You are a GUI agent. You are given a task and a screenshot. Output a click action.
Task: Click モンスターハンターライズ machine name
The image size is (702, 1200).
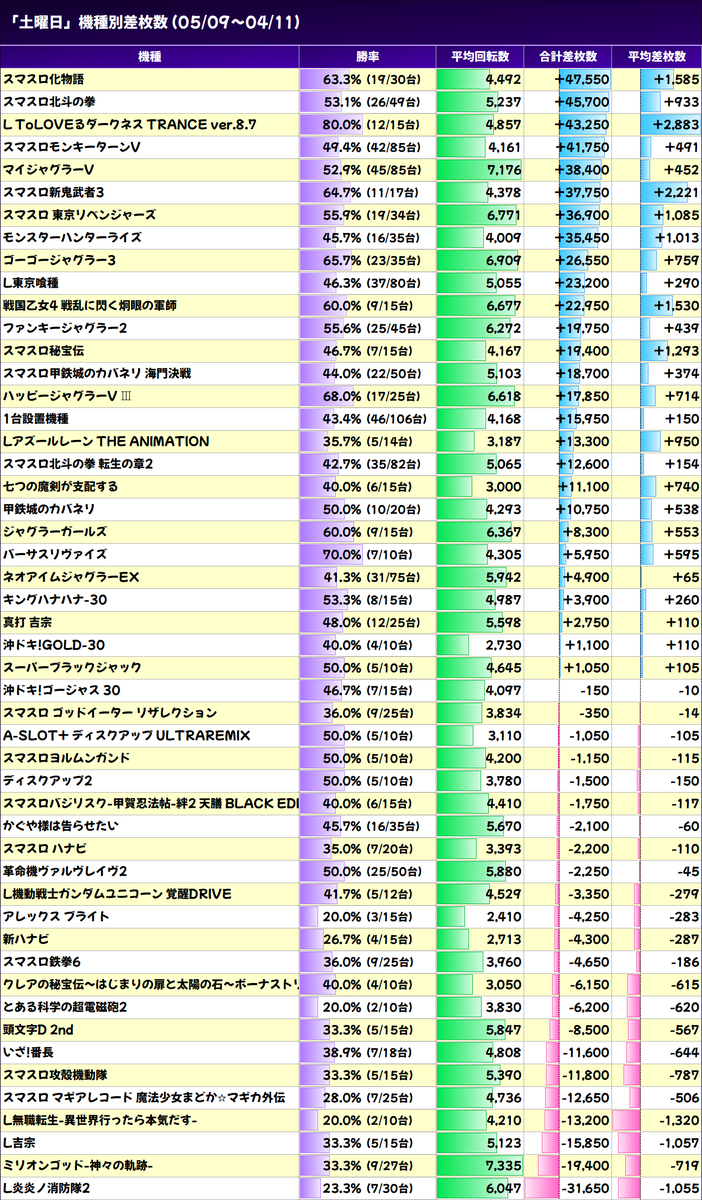click(x=72, y=238)
